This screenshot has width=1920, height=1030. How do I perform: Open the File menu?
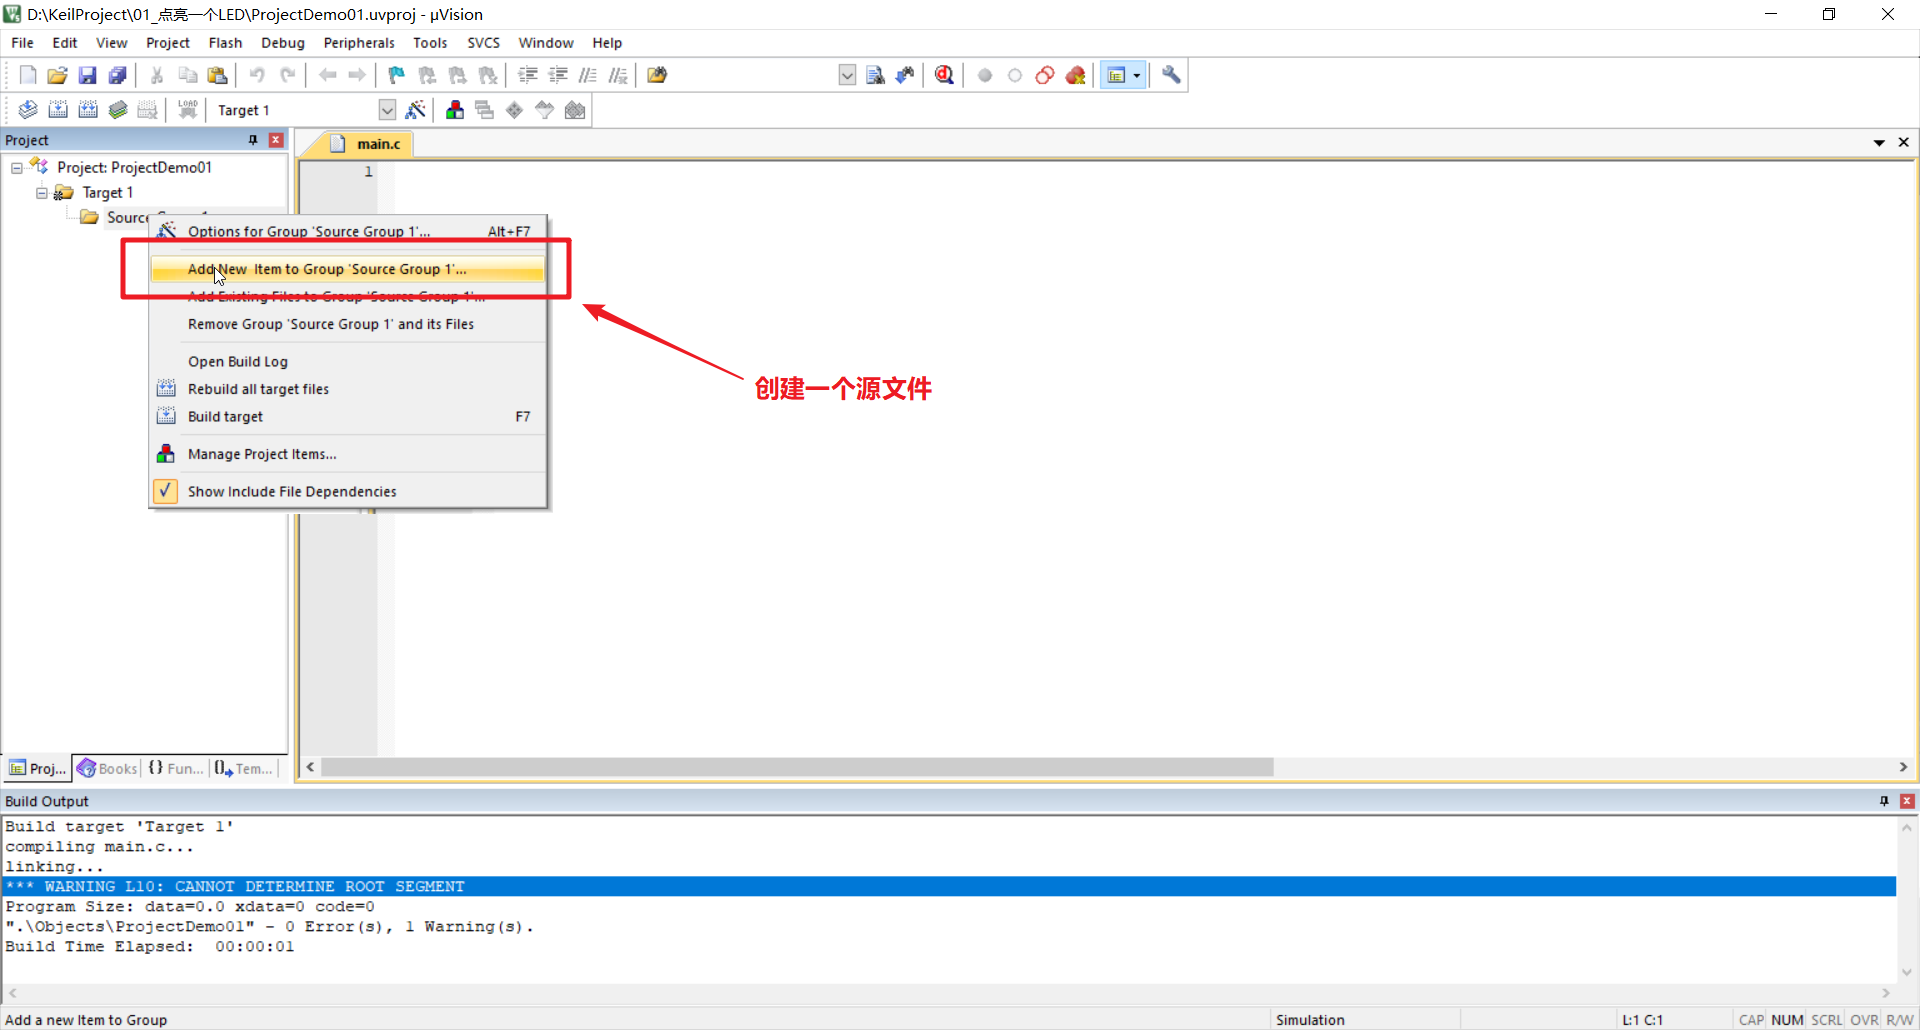(x=22, y=43)
